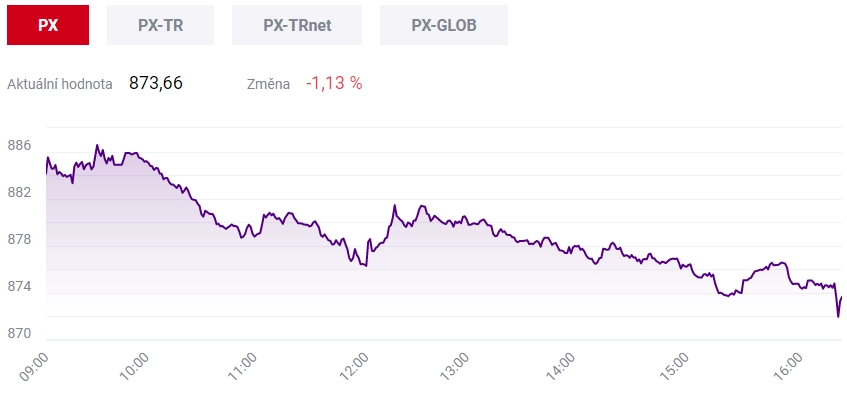
Task: Click the 11:00 time axis label
Action: pos(241,367)
